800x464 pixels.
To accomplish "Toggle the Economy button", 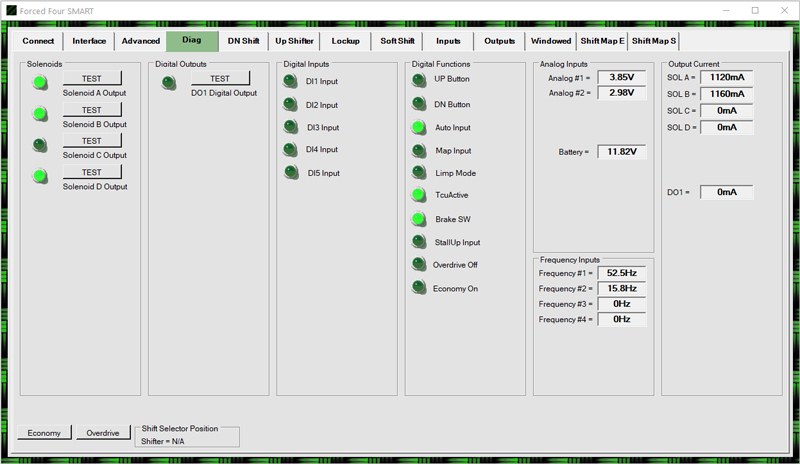I will [x=44, y=433].
